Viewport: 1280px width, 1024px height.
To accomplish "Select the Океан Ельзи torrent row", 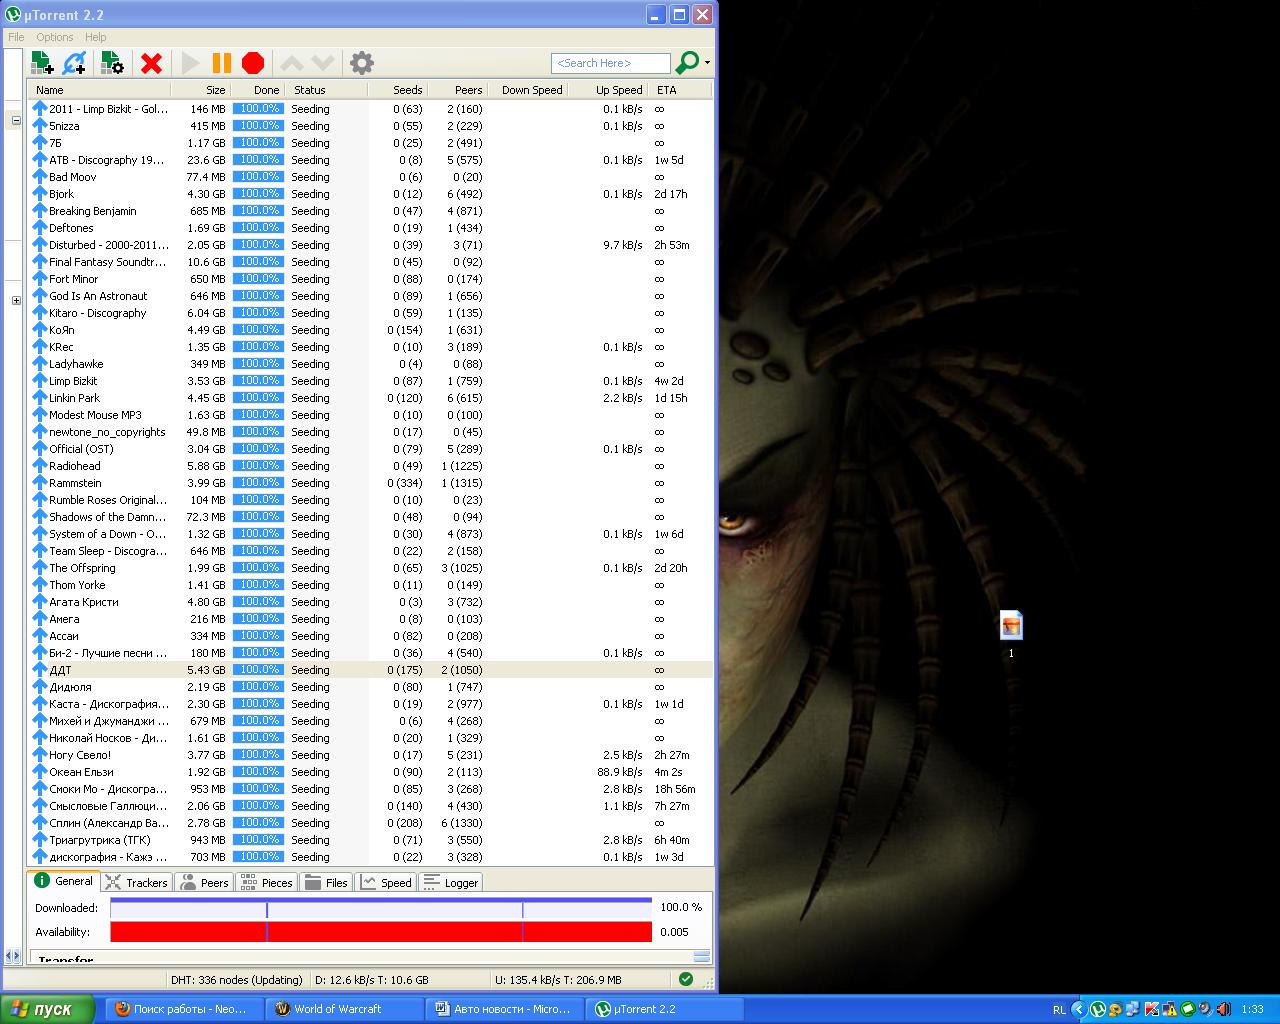I will pyautogui.click(x=371, y=772).
